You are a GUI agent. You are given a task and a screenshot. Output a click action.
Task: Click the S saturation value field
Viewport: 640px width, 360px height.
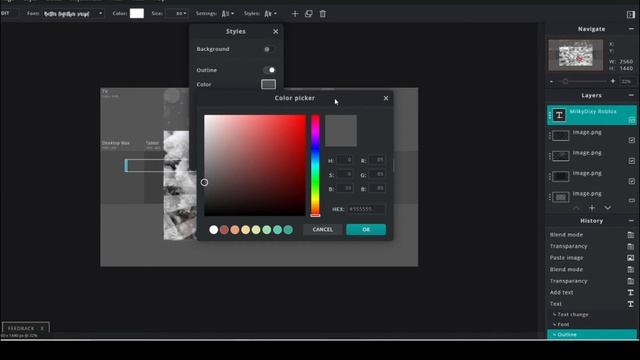(x=344, y=174)
